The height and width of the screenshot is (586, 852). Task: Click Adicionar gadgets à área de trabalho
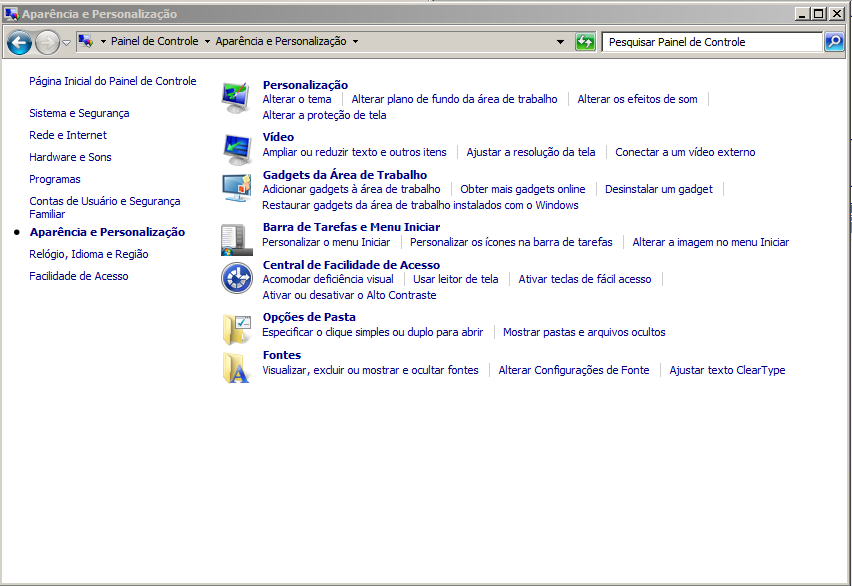click(352, 189)
